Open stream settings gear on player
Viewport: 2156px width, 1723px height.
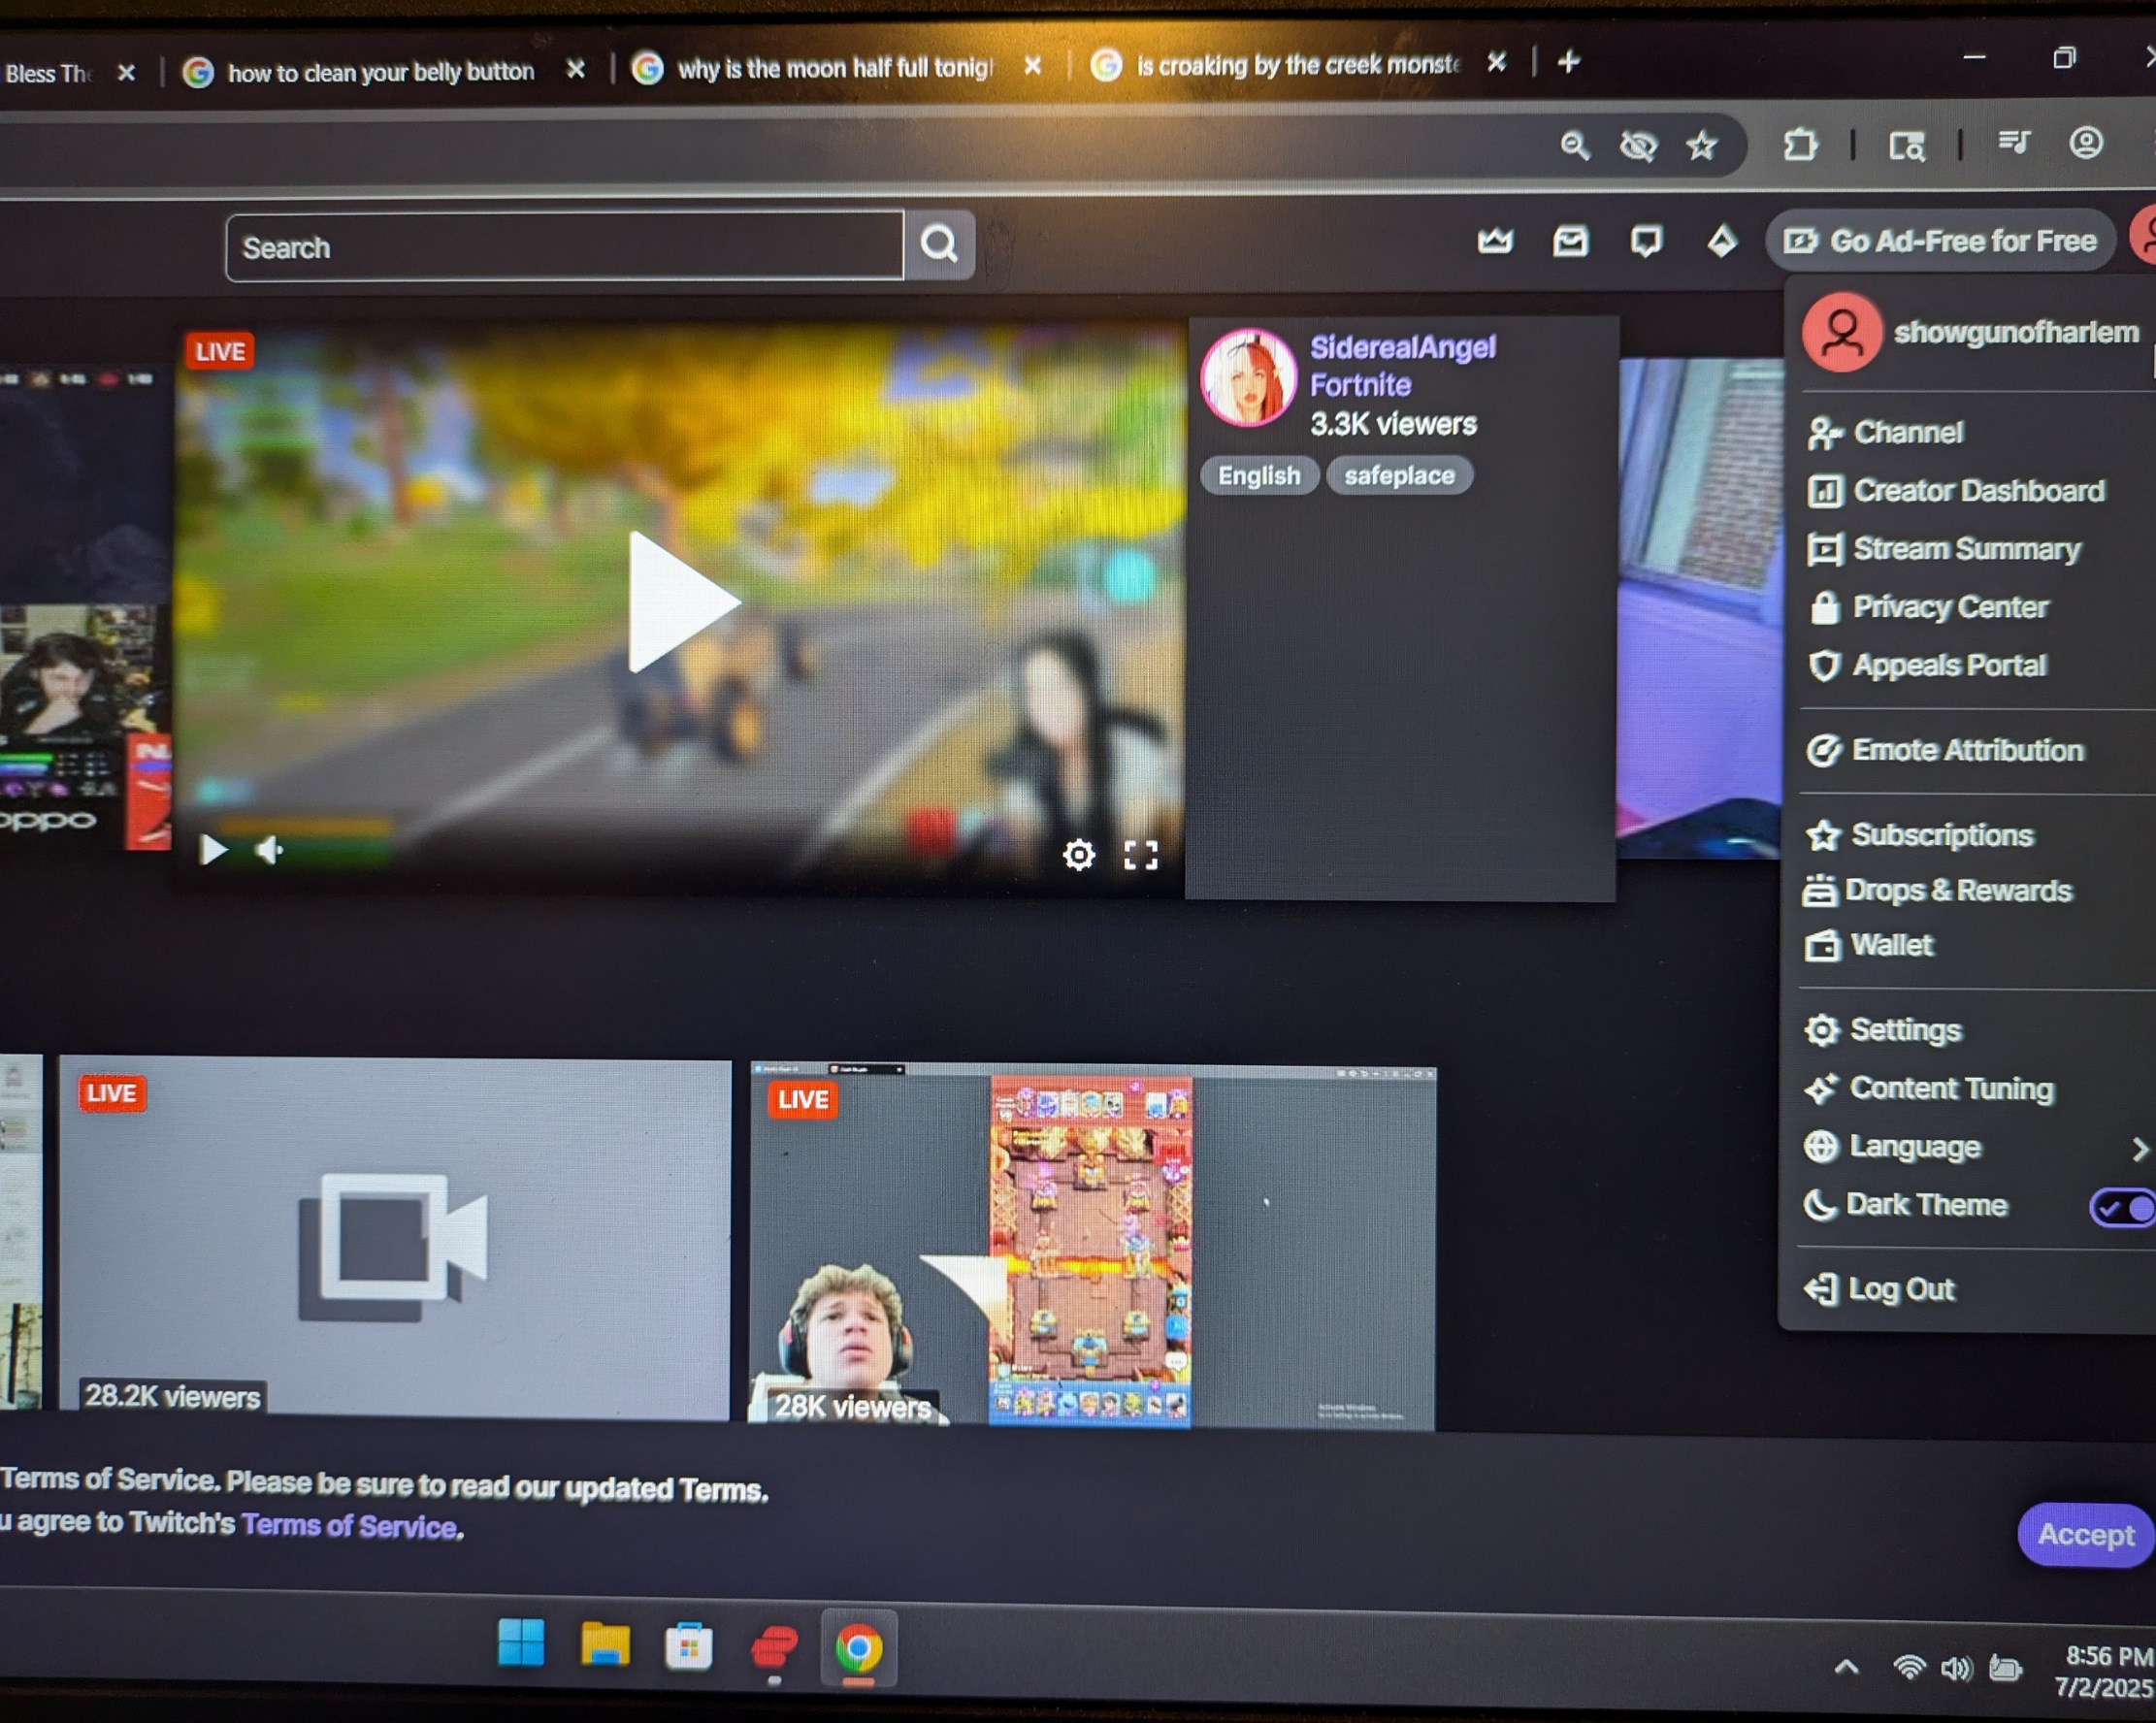1078,855
